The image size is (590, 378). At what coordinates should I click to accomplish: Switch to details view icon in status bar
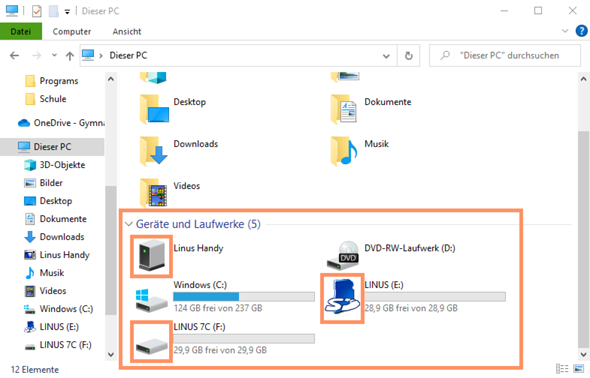(562, 369)
